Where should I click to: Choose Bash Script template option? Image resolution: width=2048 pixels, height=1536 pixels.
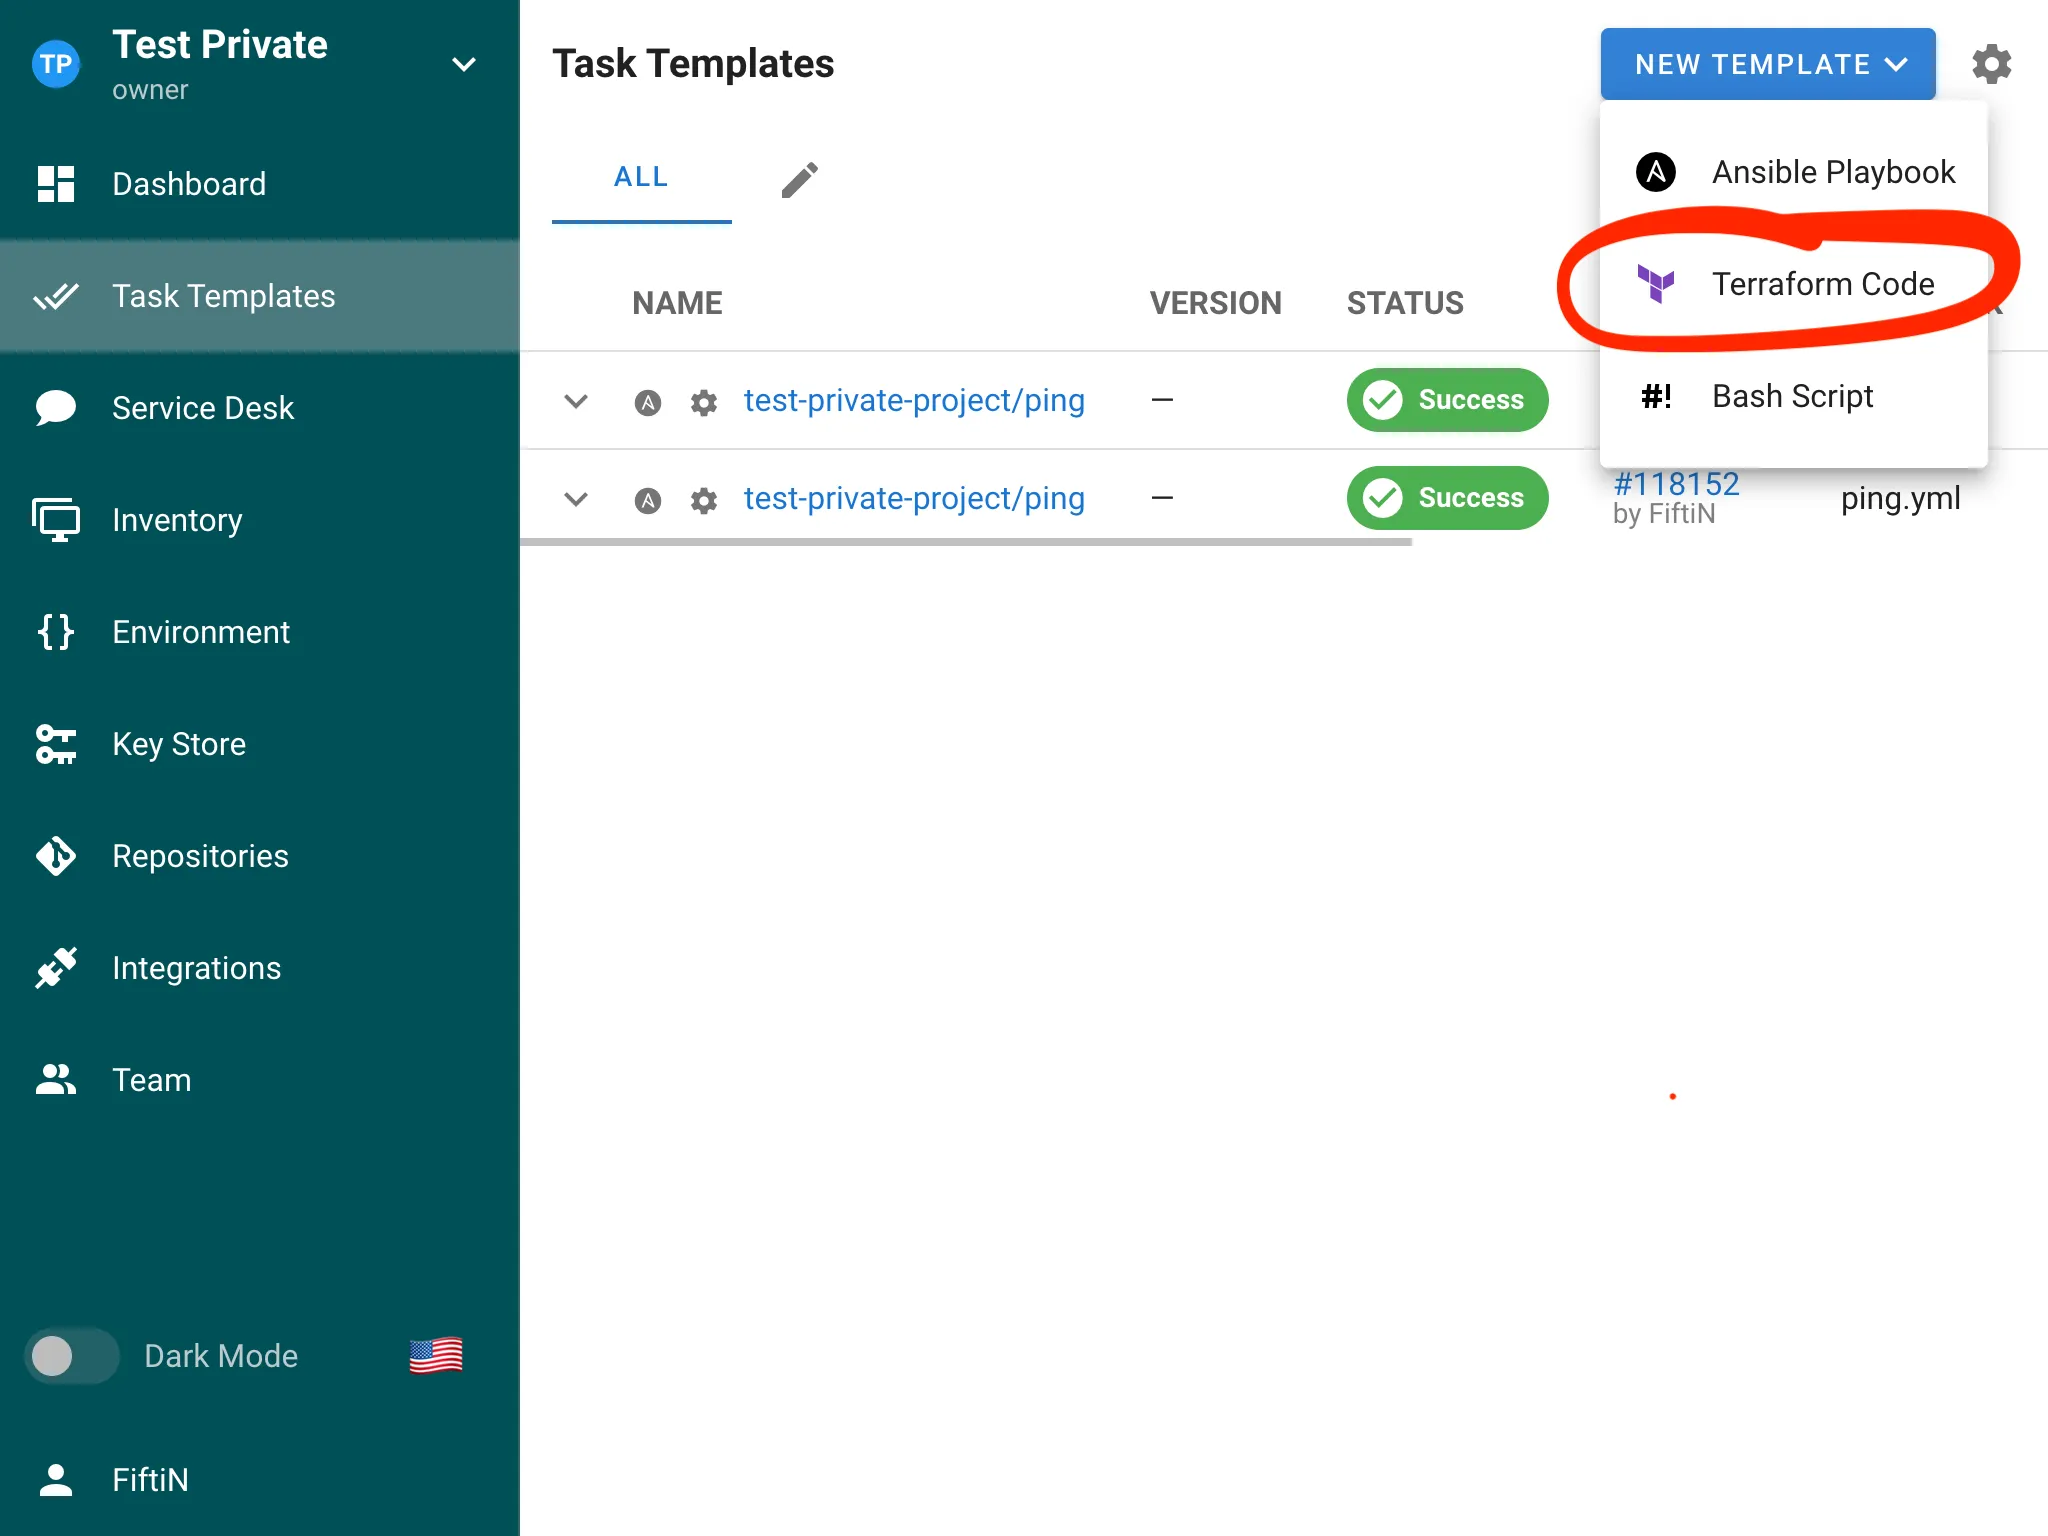pyautogui.click(x=1792, y=396)
